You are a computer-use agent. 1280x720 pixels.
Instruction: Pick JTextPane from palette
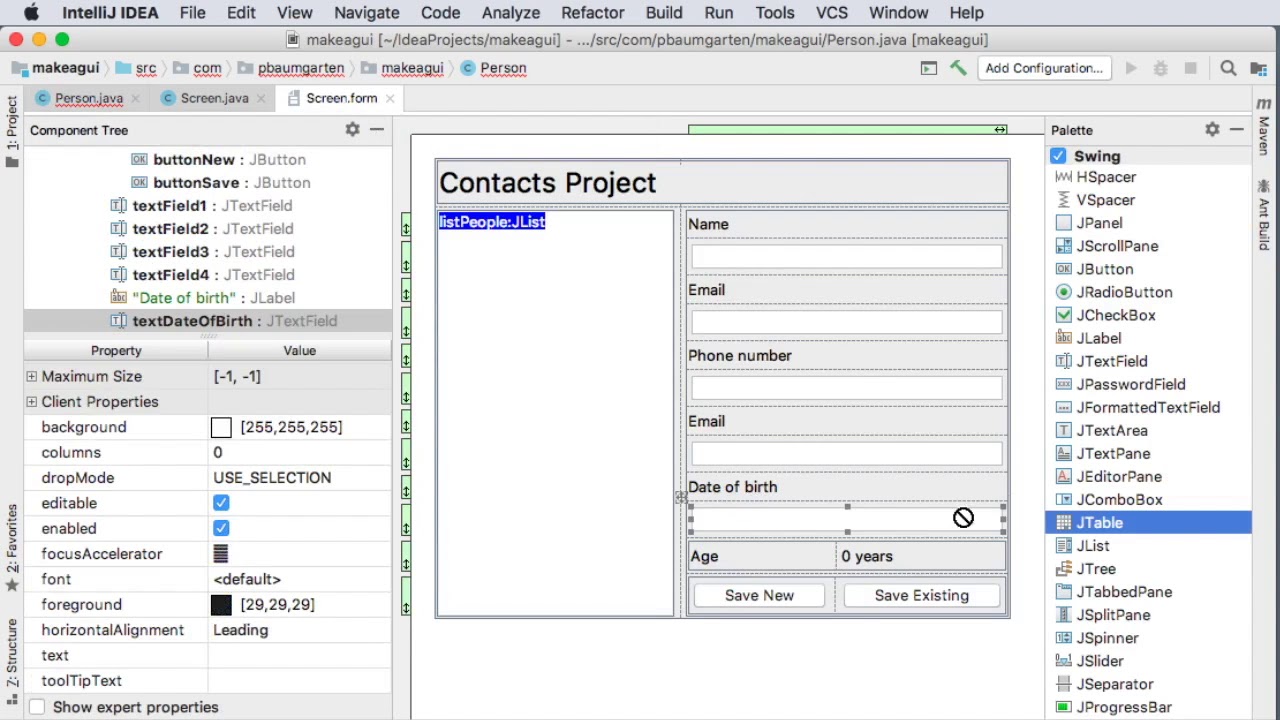[x=1113, y=453]
